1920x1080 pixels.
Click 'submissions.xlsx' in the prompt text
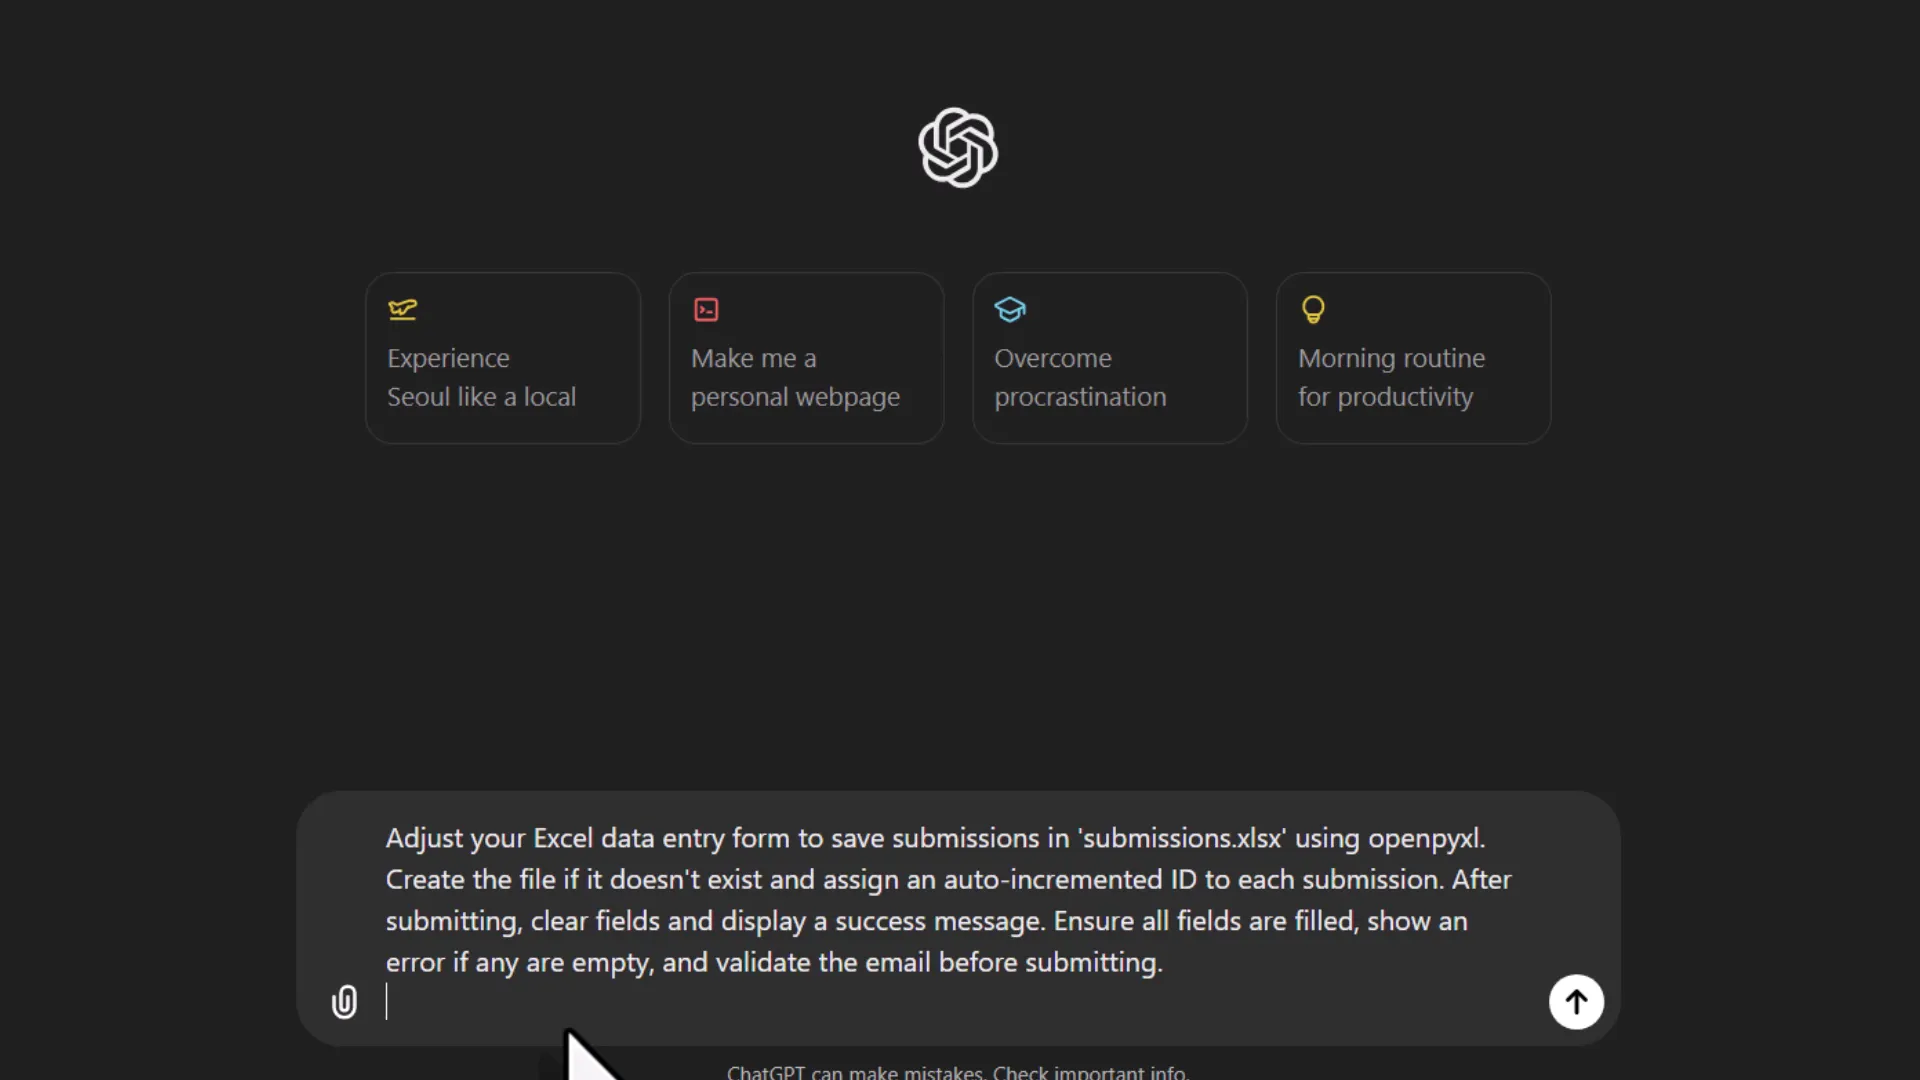(1181, 838)
